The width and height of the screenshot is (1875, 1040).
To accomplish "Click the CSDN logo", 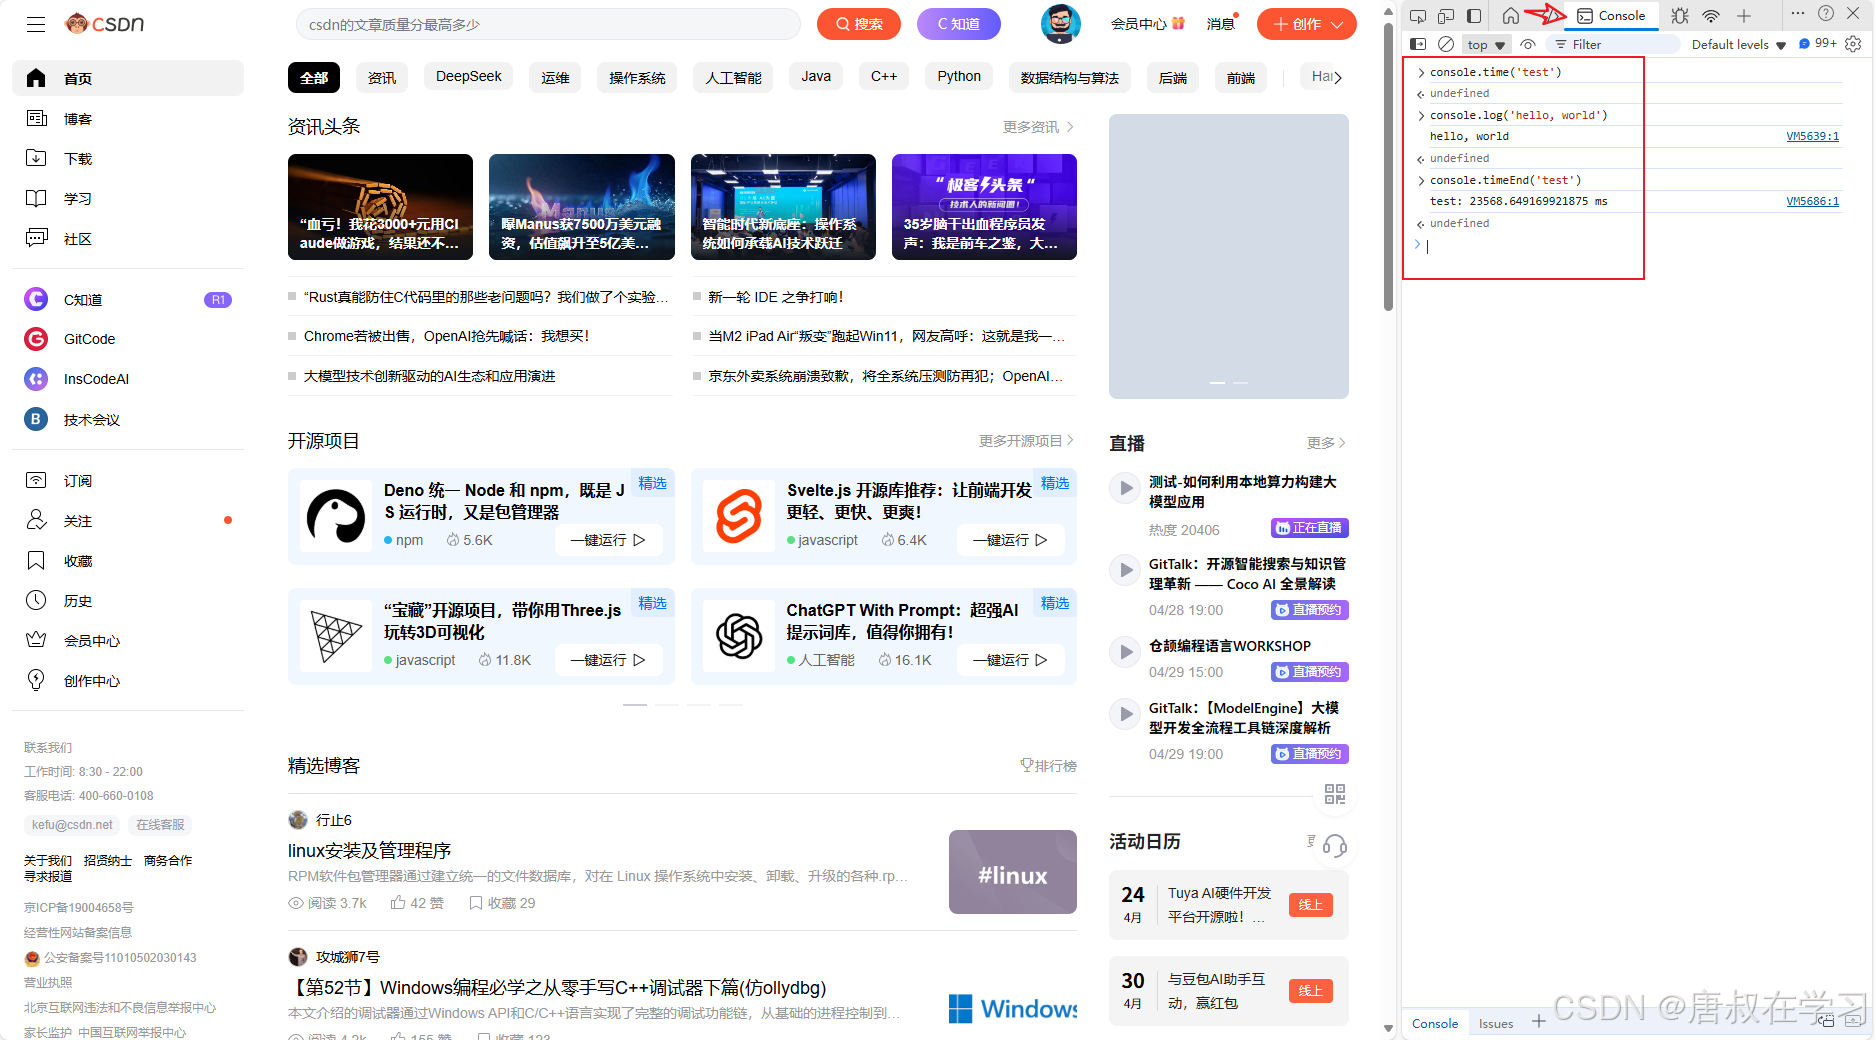I will coord(105,24).
